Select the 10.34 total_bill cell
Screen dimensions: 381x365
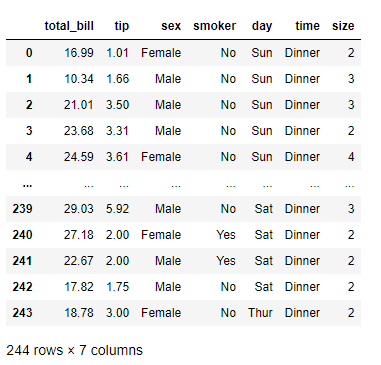[79, 79]
